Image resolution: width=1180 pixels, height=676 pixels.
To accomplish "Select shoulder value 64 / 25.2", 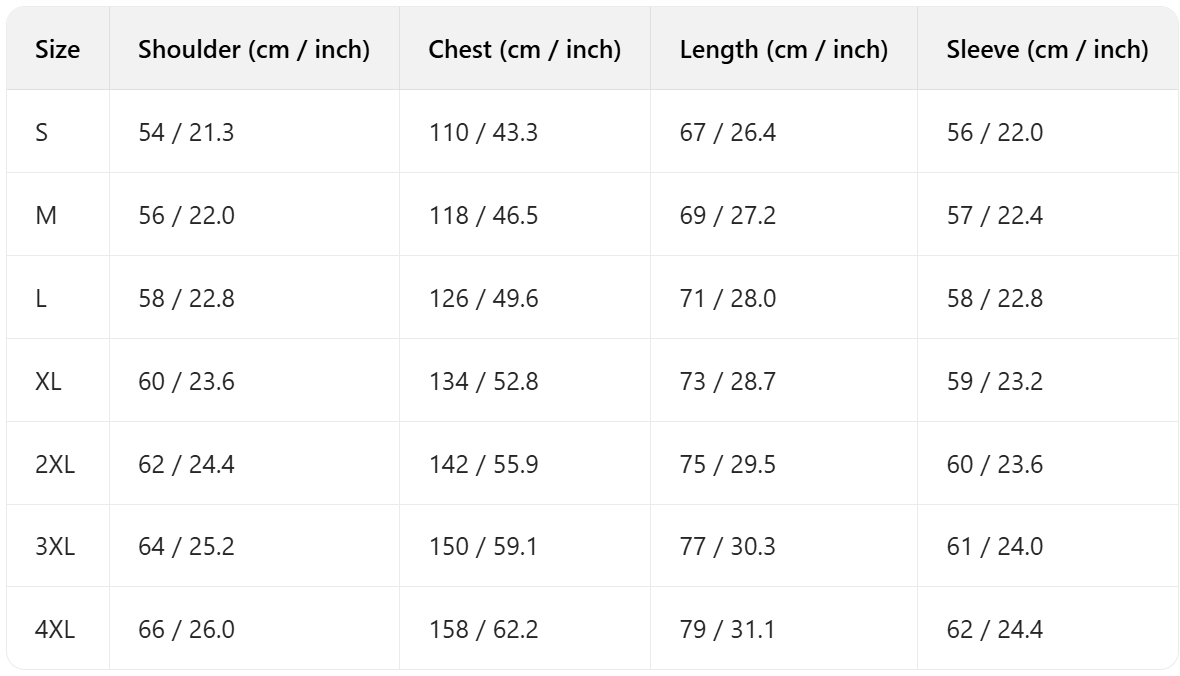I will click(x=186, y=546).
